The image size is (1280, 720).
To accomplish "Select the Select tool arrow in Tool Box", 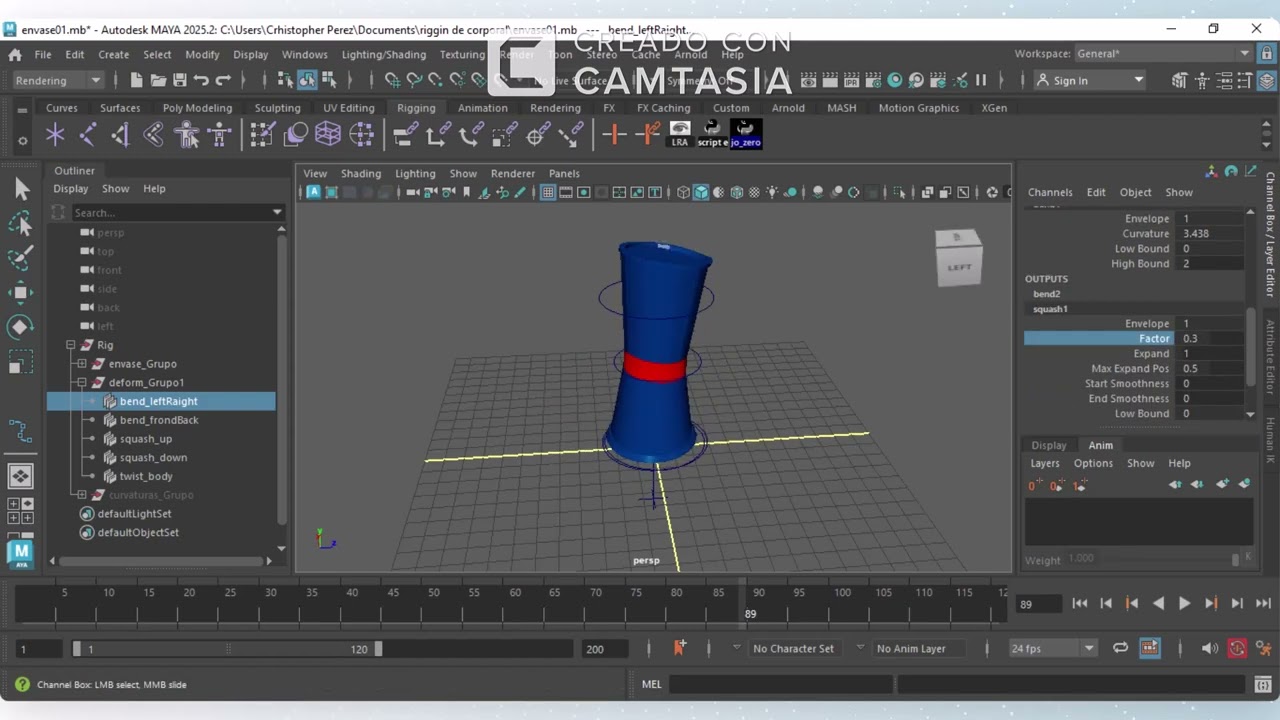I will tap(21, 189).
